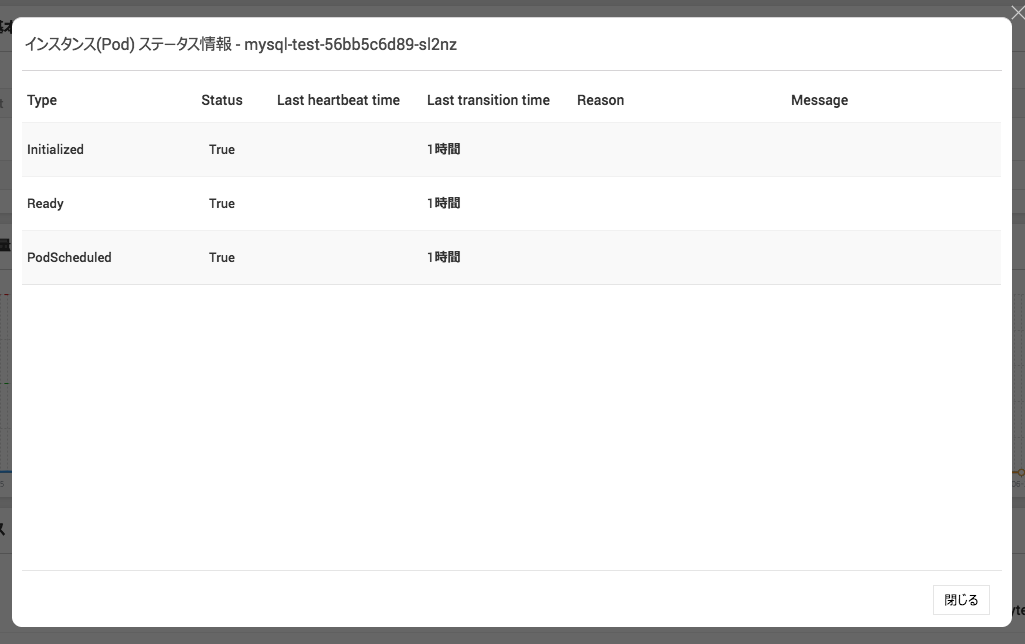The height and width of the screenshot is (644, 1025).
Task: Click the empty Message cell in Initialized row
Action: (x=890, y=150)
